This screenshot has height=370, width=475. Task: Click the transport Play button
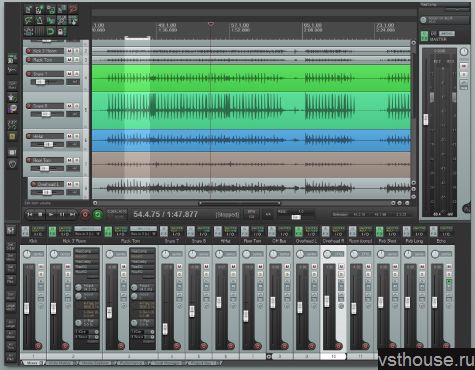[x=51, y=215]
